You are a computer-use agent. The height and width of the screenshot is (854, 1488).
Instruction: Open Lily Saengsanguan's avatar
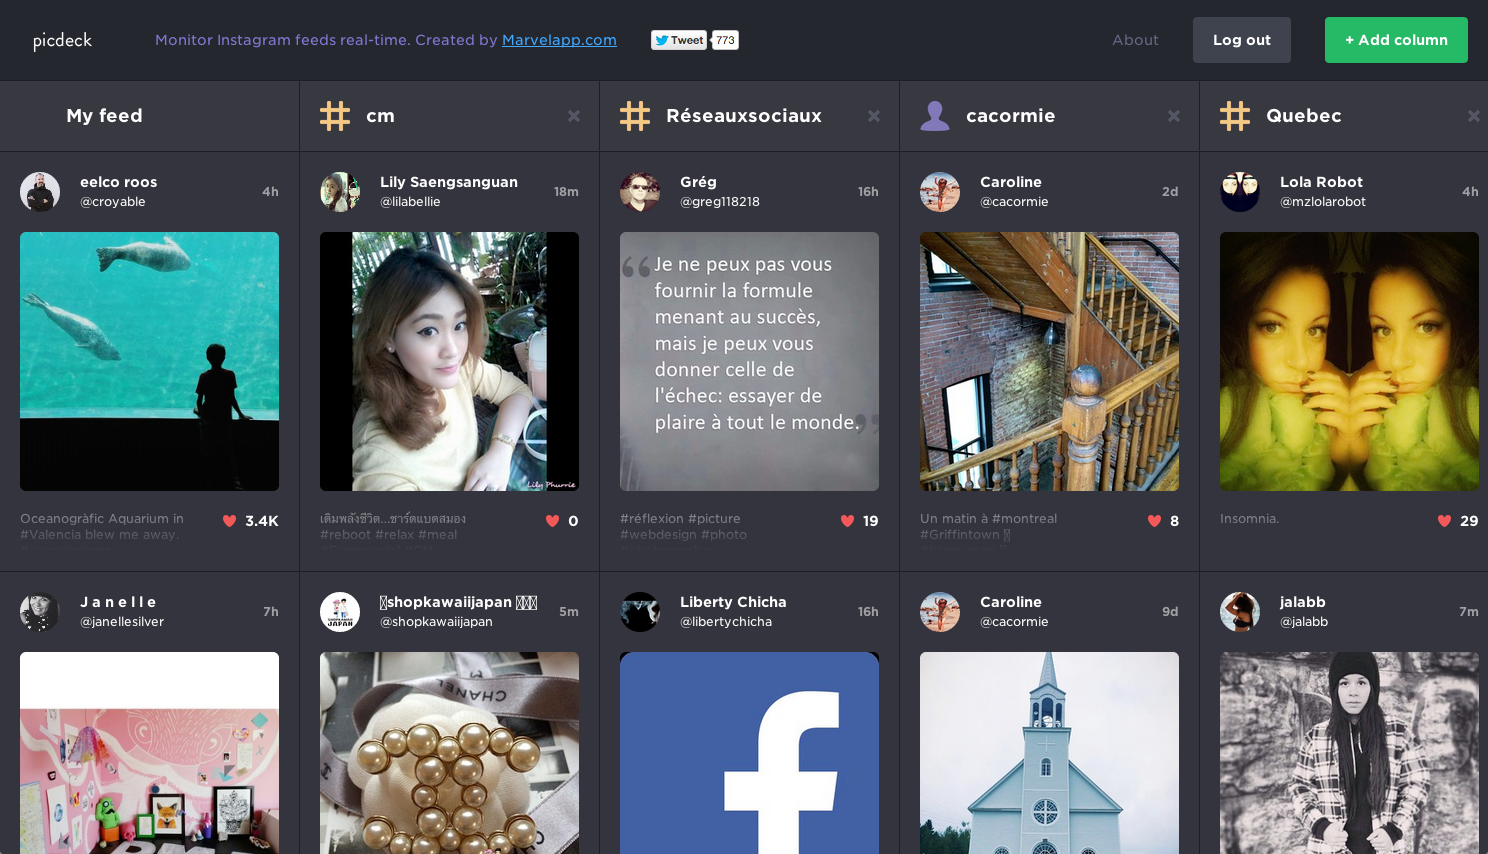tap(340, 192)
